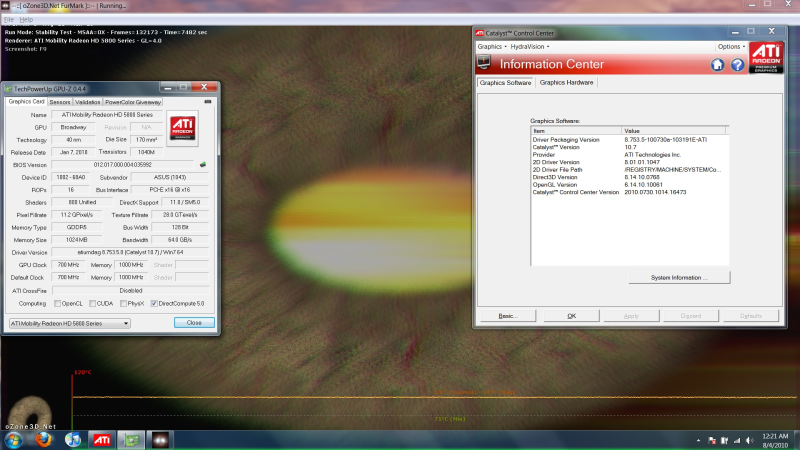
Task: Click the network signal tray icon
Action: point(737,440)
